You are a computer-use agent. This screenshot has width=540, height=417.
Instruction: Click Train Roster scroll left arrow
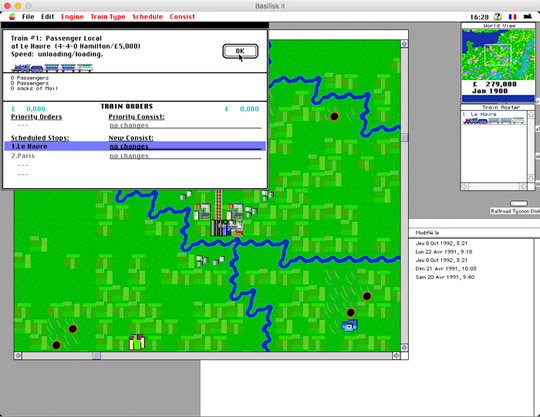(x=465, y=186)
